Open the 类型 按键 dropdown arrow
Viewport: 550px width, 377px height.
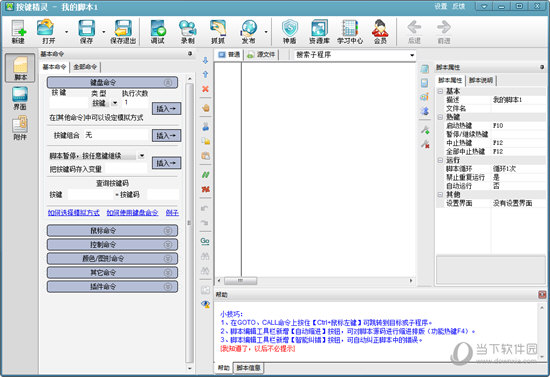115,103
